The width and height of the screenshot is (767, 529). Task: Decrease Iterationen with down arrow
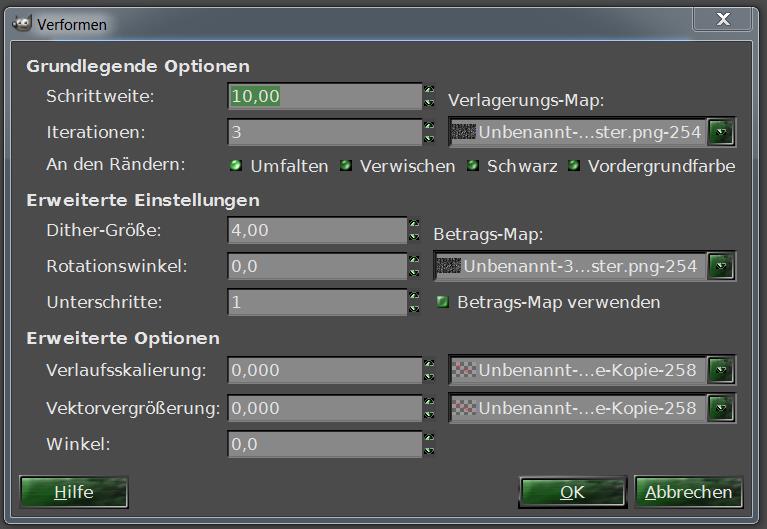pos(429,139)
